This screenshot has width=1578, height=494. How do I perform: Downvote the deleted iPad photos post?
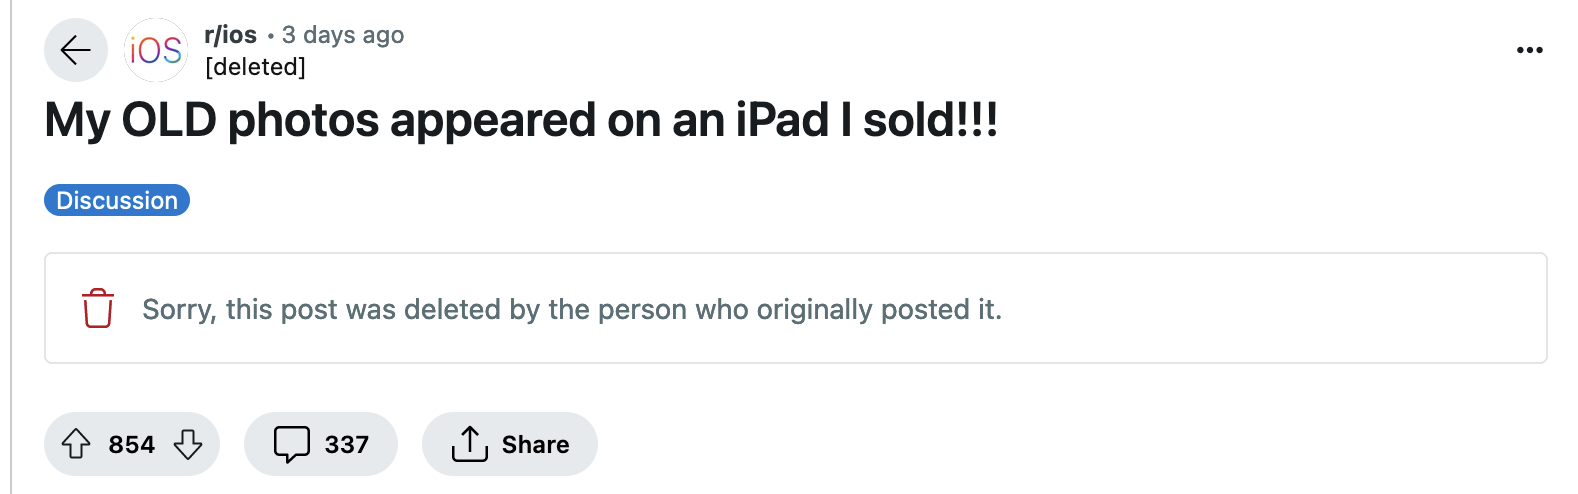188,444
